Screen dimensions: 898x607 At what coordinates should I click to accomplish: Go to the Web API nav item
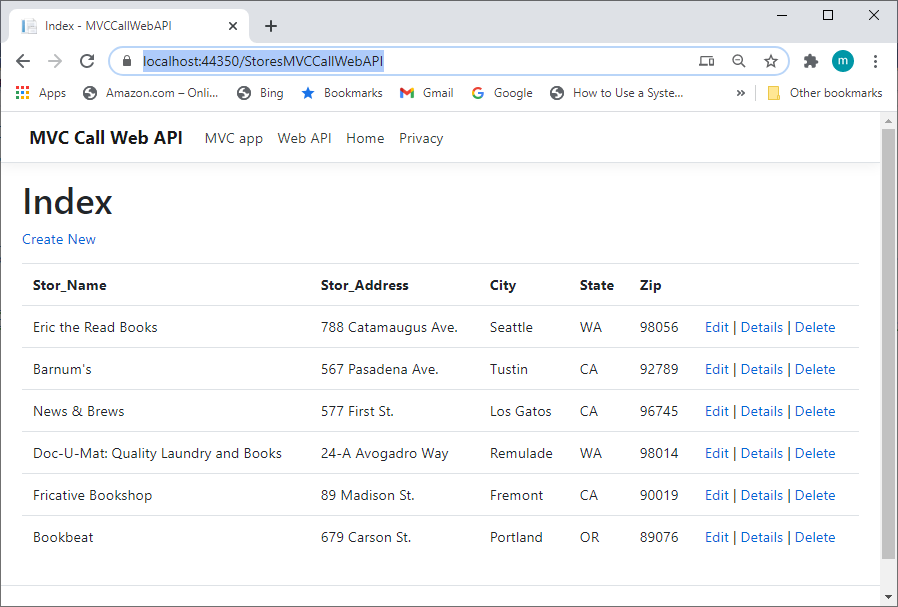coord(304,138)
